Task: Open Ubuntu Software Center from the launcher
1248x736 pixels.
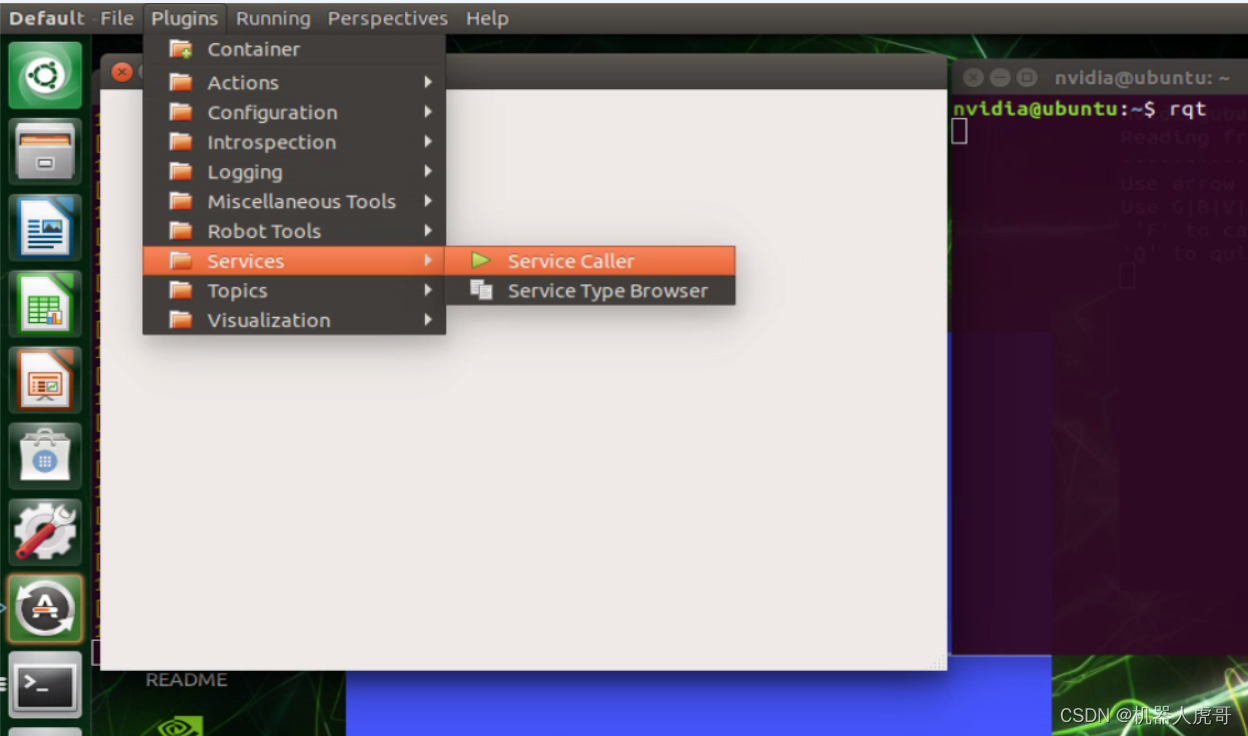Action: 44,455
